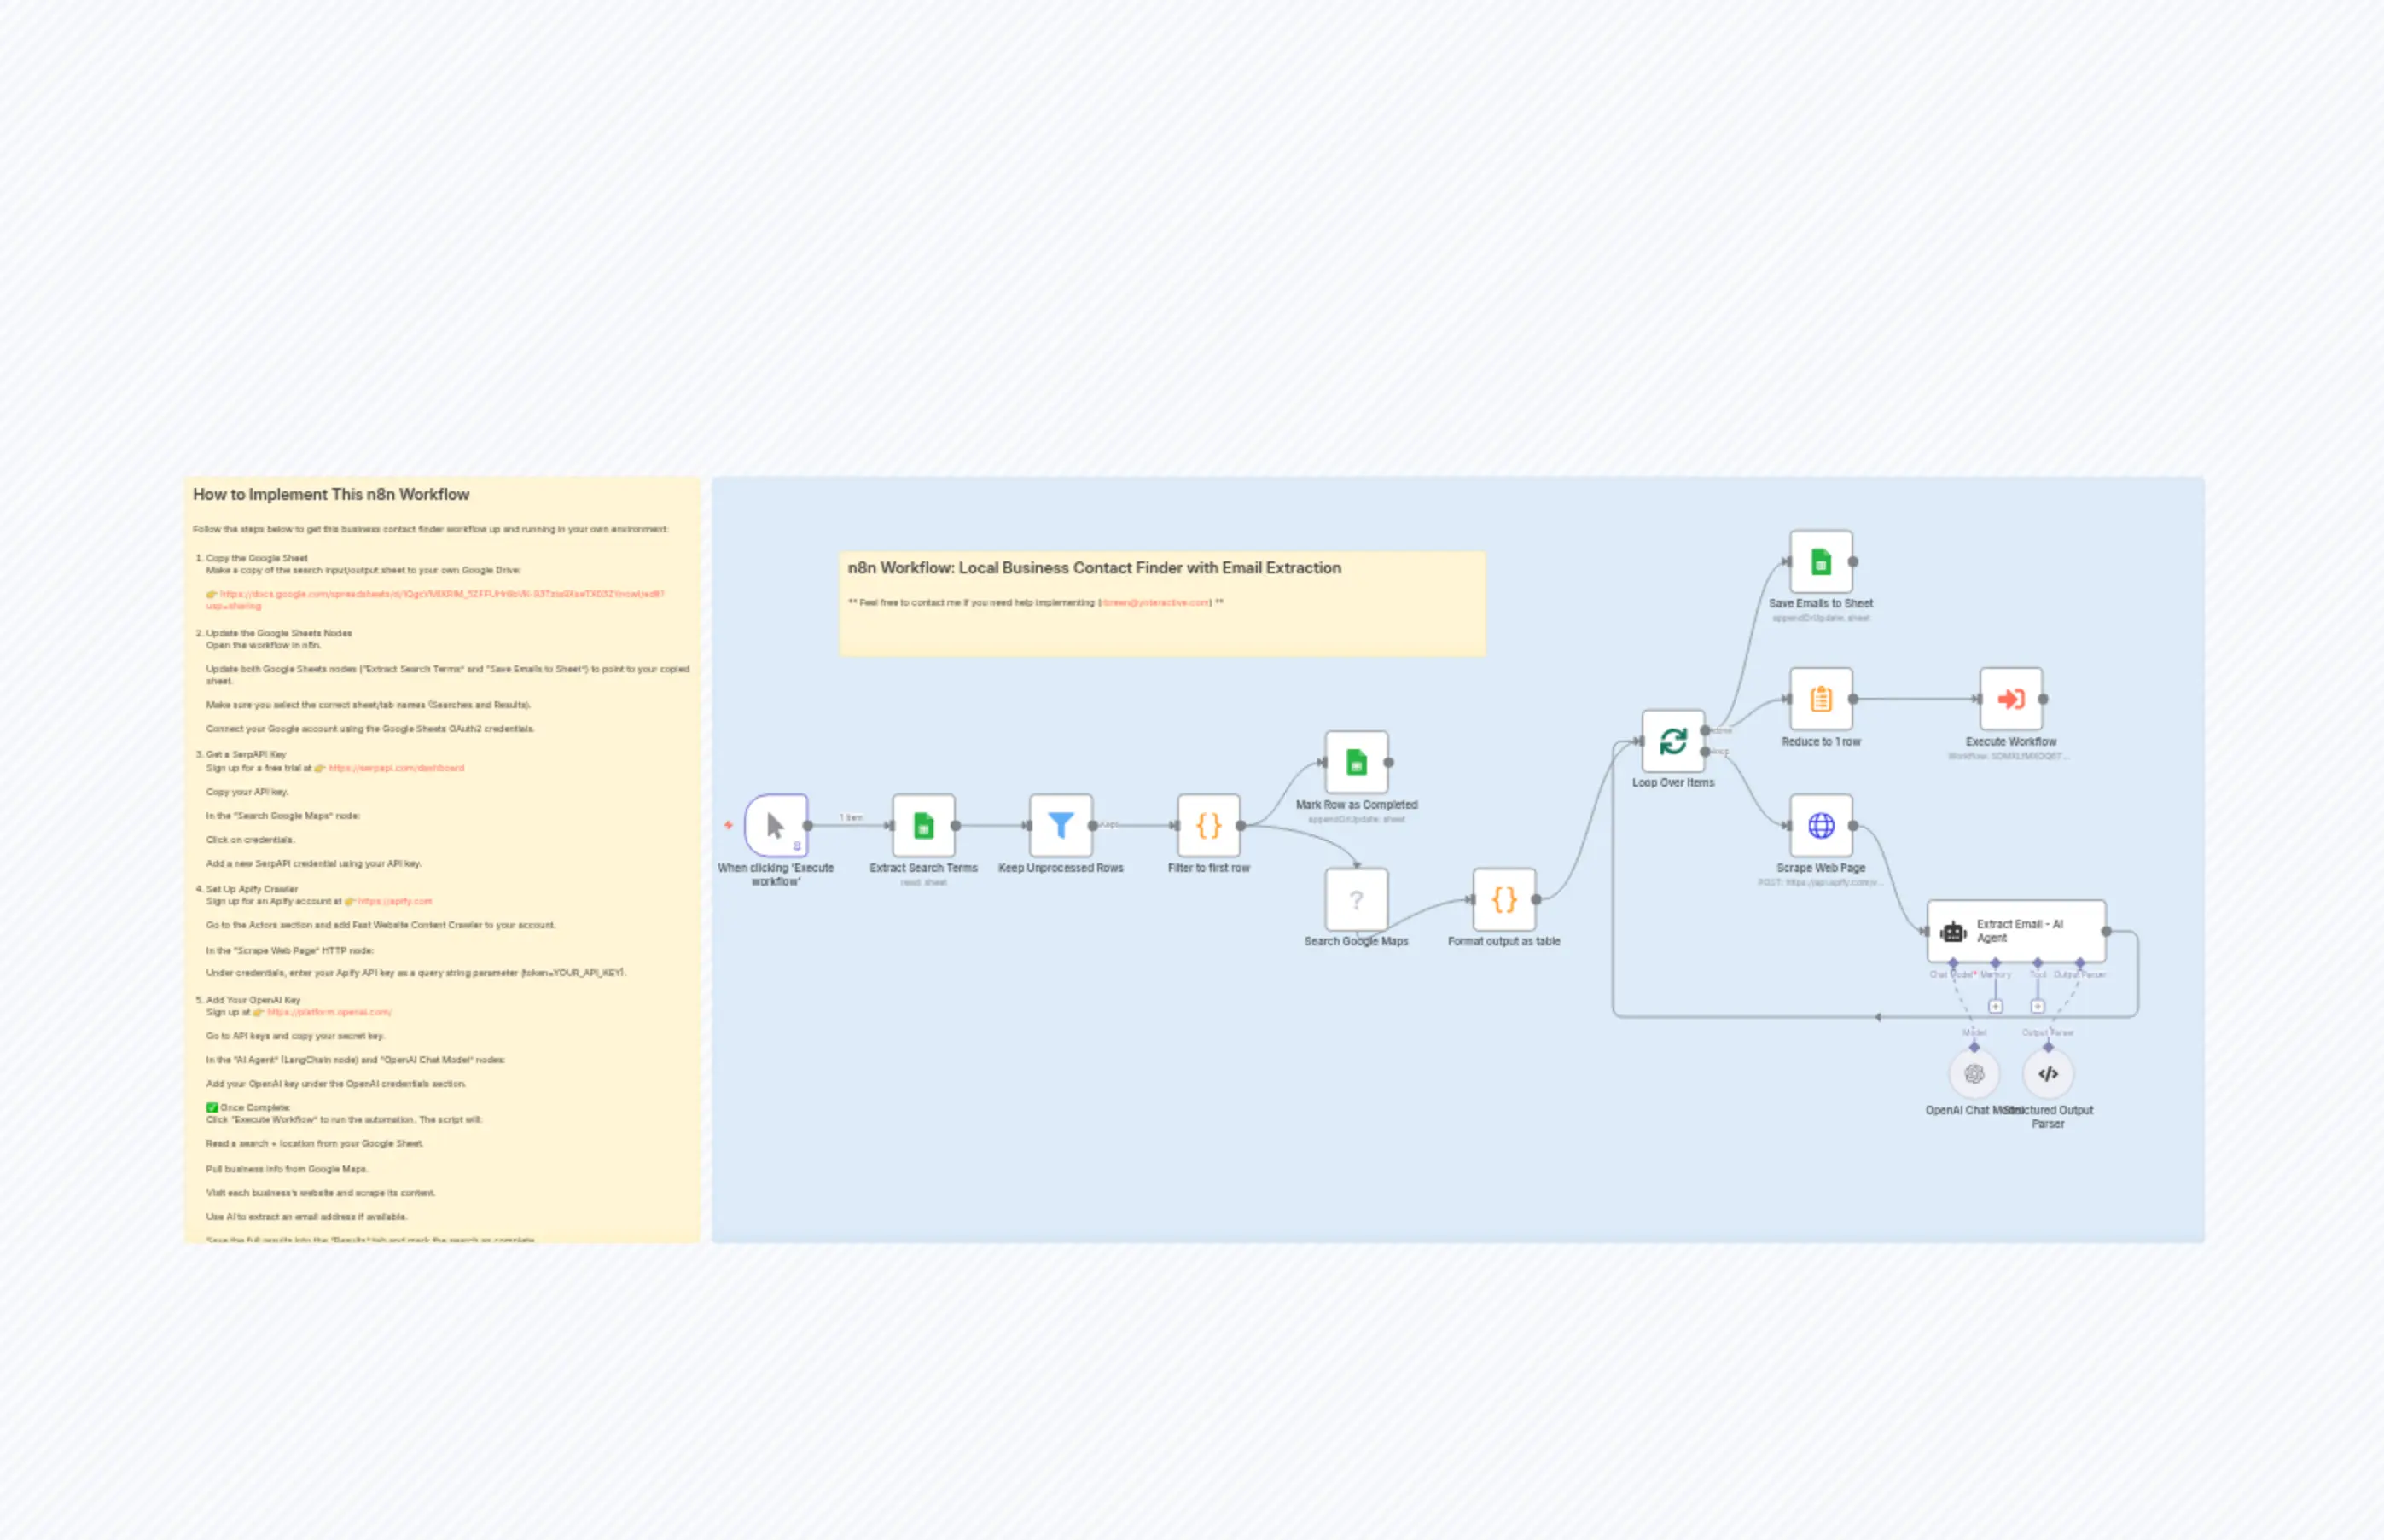Select the "Structured Output Parser" node
This screenshot has width=2384, height=1540.
point(2048,1073)
